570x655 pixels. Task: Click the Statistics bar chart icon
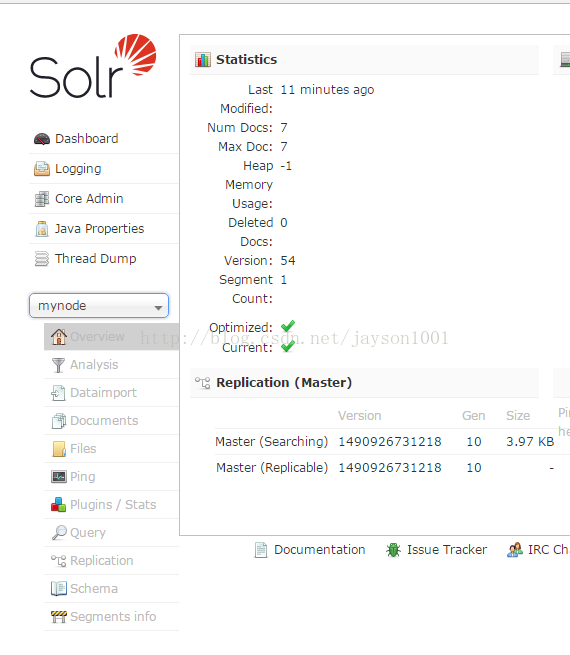(203, 60)
